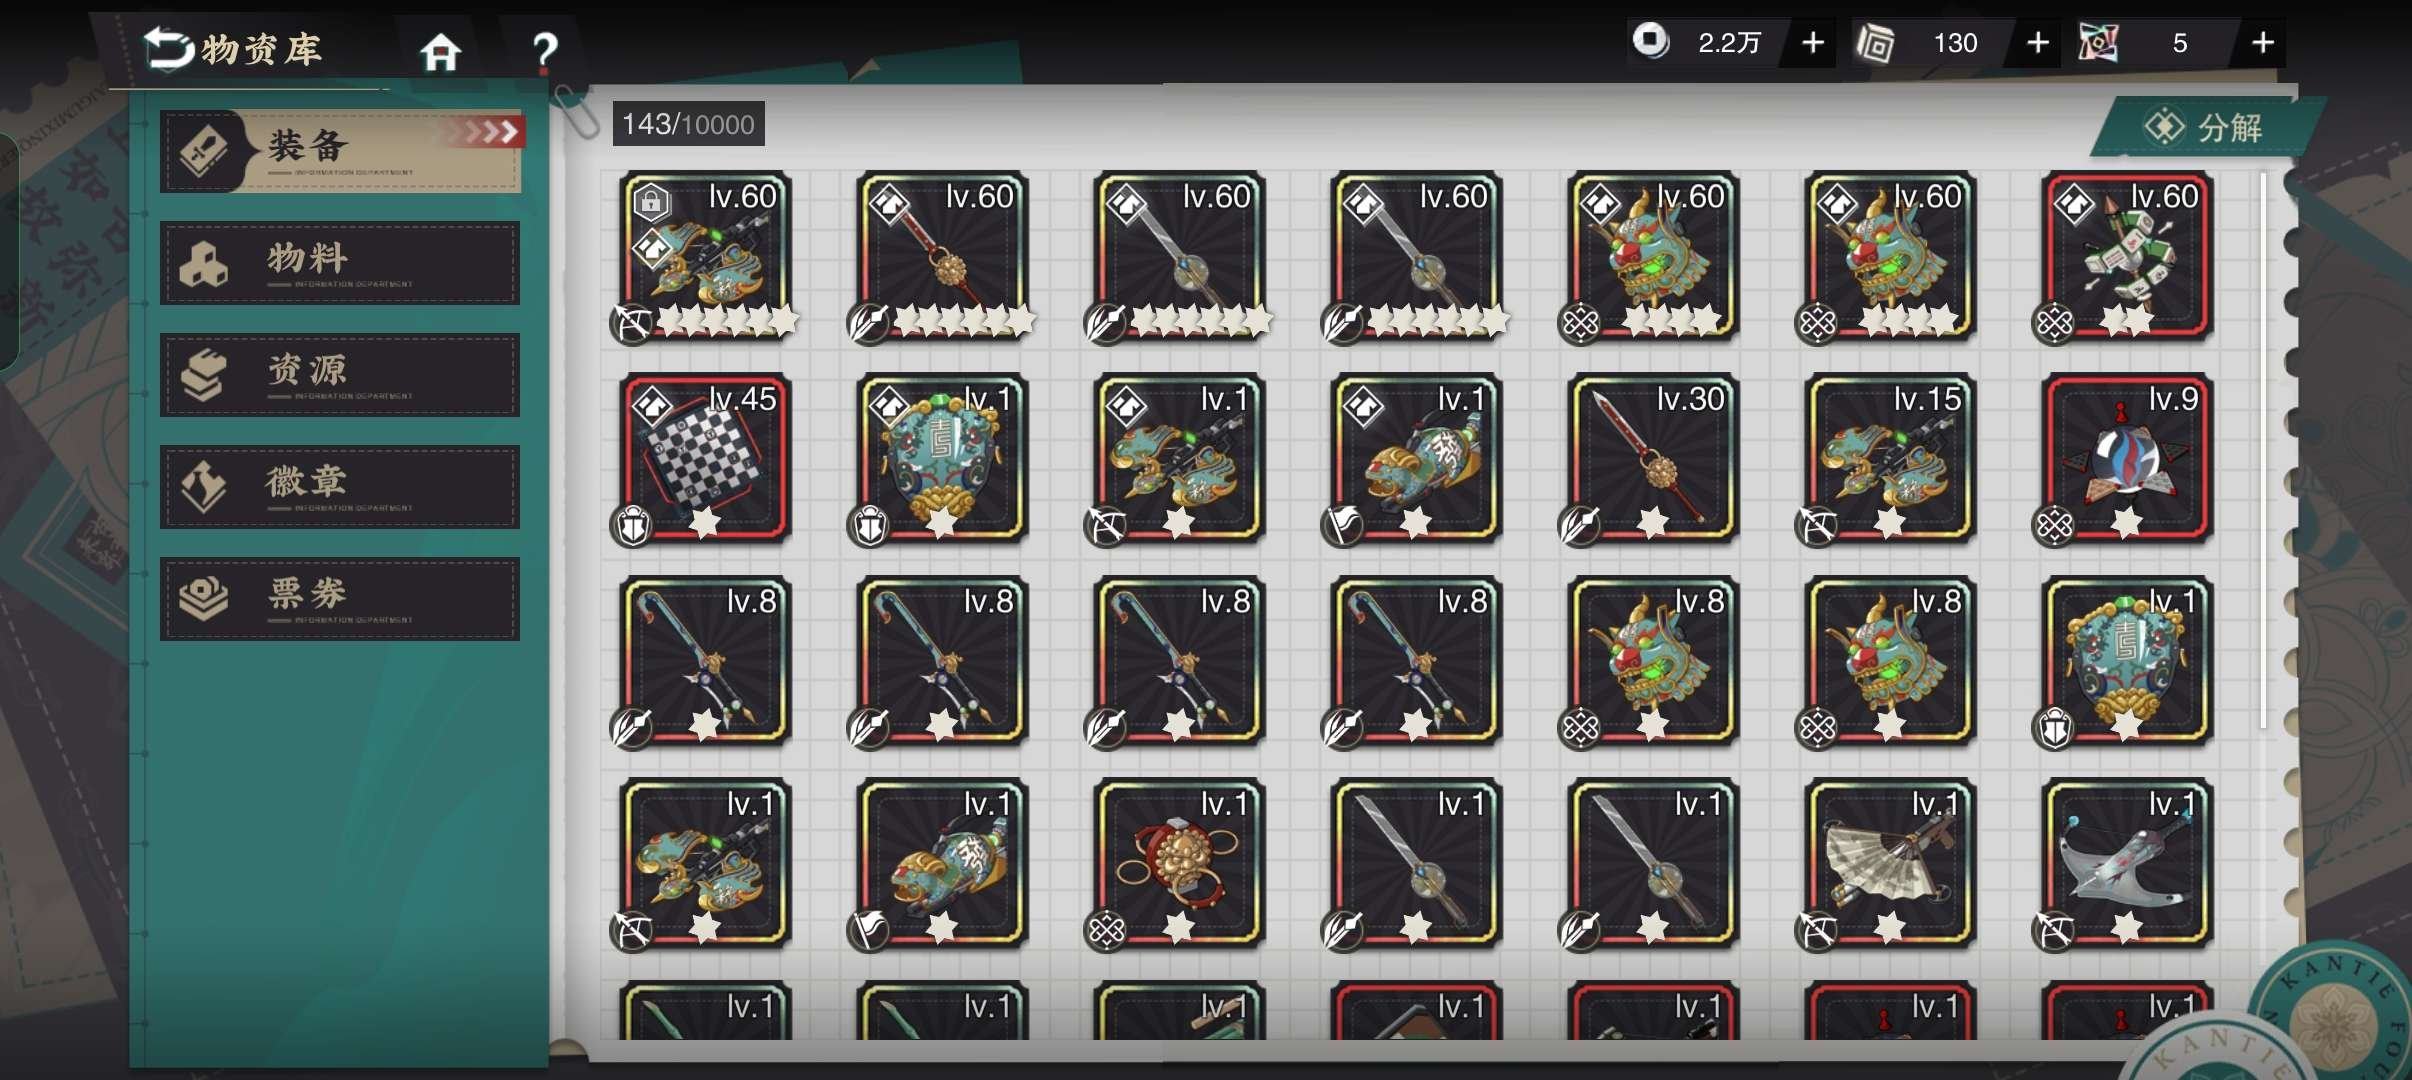Viewport: 2412px width, 1080px height.
Task: Click the inventory list vertical scrollbar
Action: pos(2263,452)
